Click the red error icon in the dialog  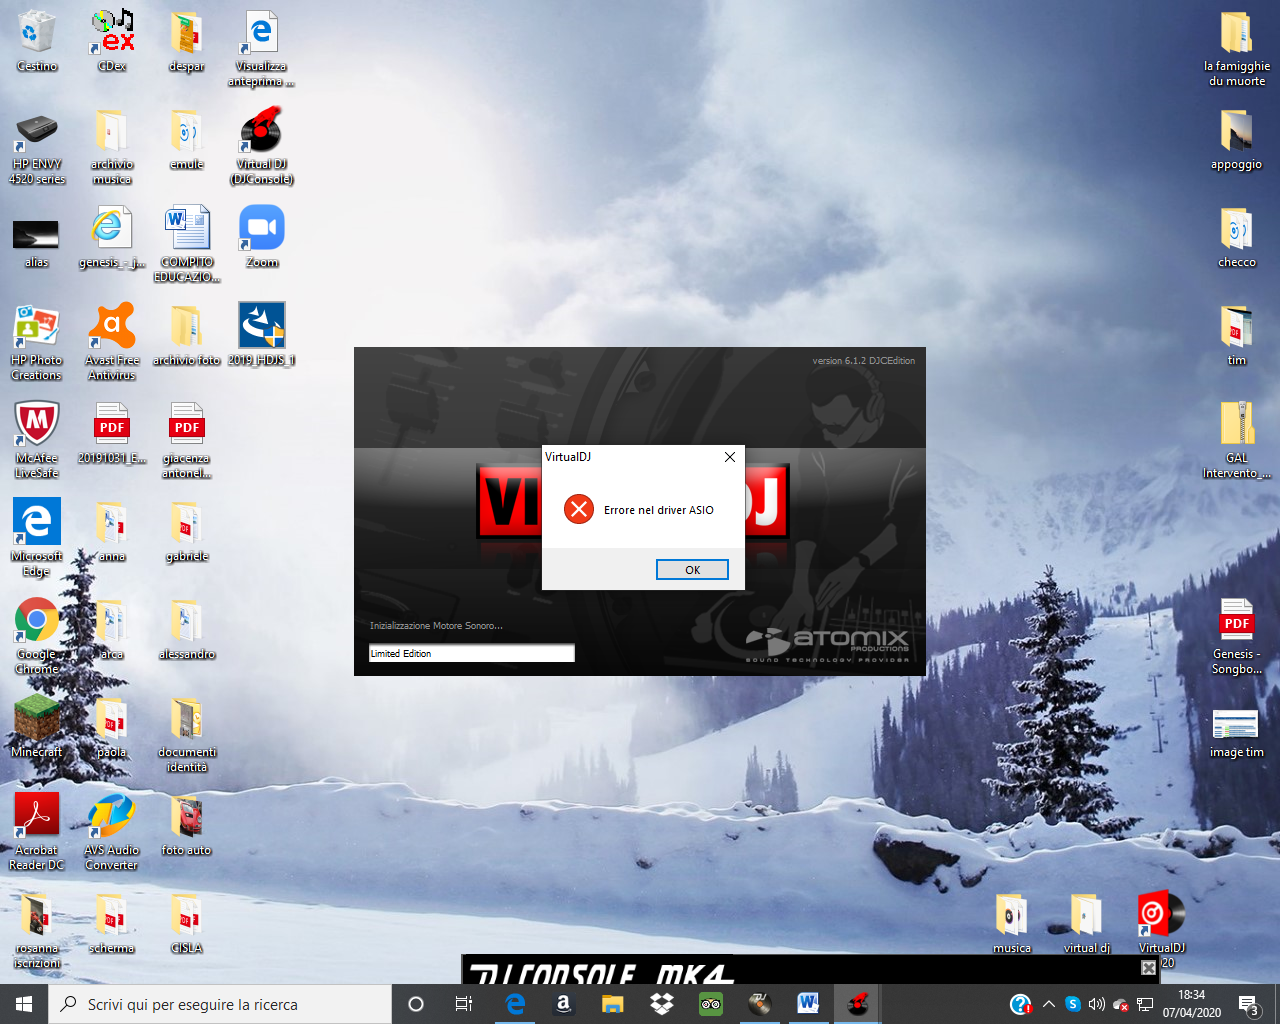(578, 509)
